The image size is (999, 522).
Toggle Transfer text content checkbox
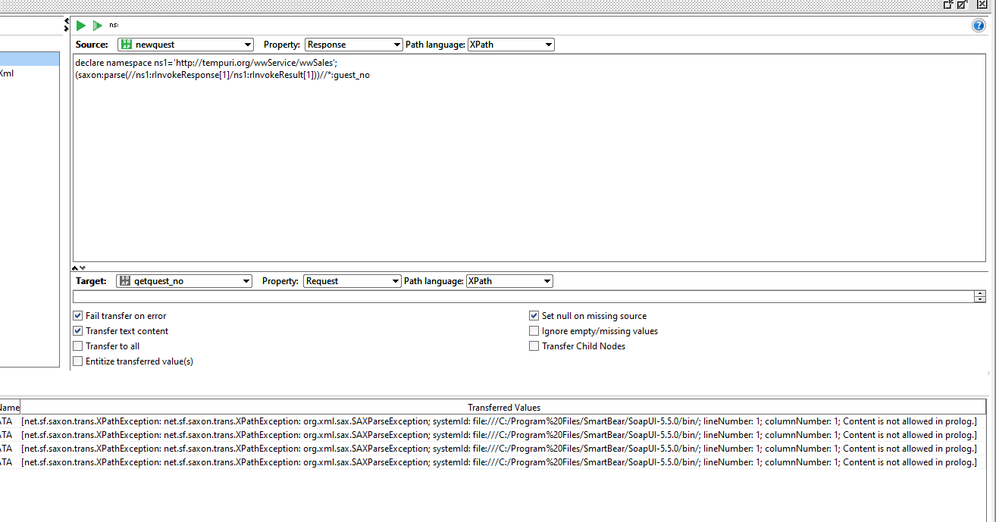78,331
